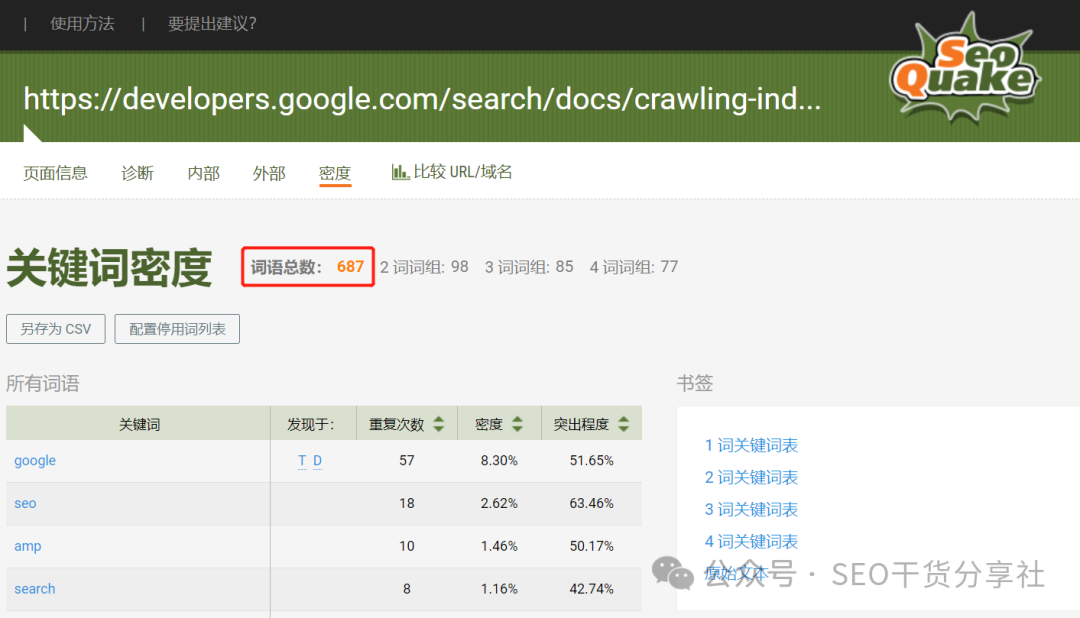Switch to the 内部 tab
The width and height of the screenshot is (1080, 618).
pos(203,173)
